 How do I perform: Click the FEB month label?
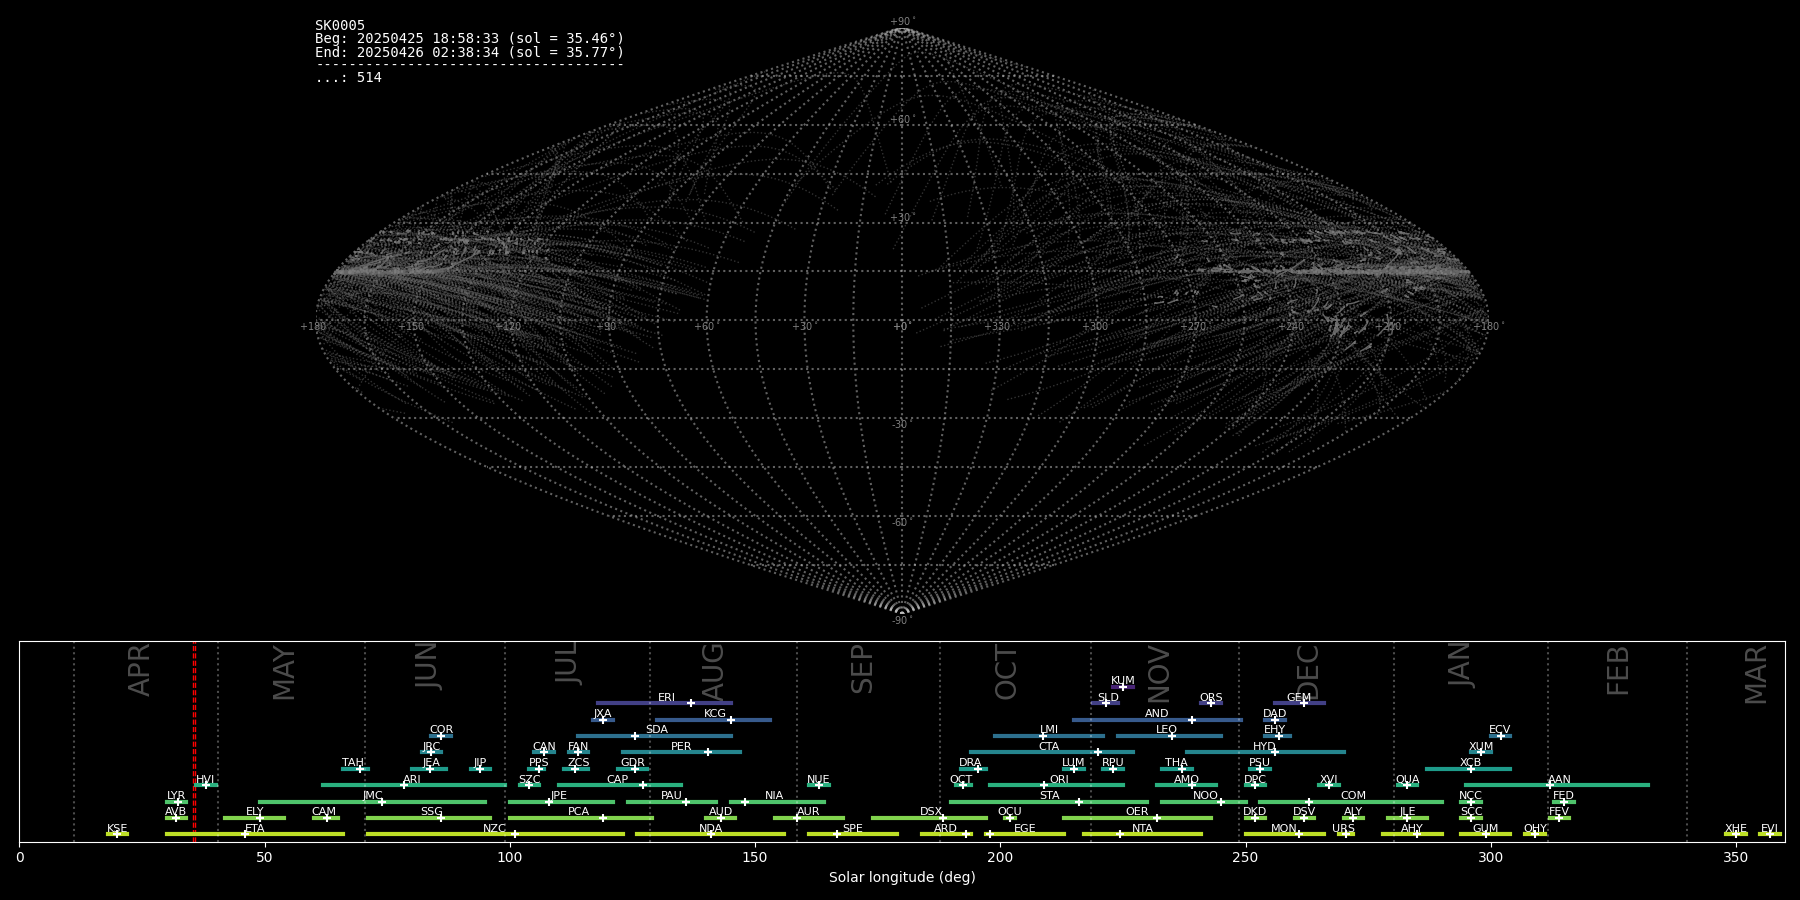click(1617, 671)
